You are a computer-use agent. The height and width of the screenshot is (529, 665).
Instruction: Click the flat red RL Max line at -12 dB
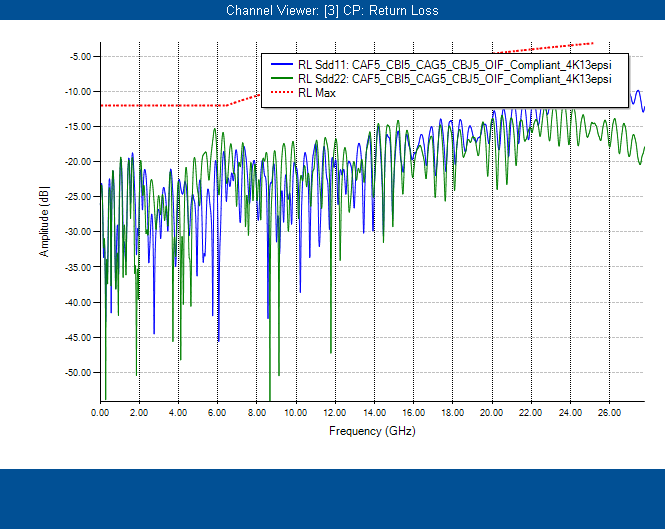(x=163, y=105)
